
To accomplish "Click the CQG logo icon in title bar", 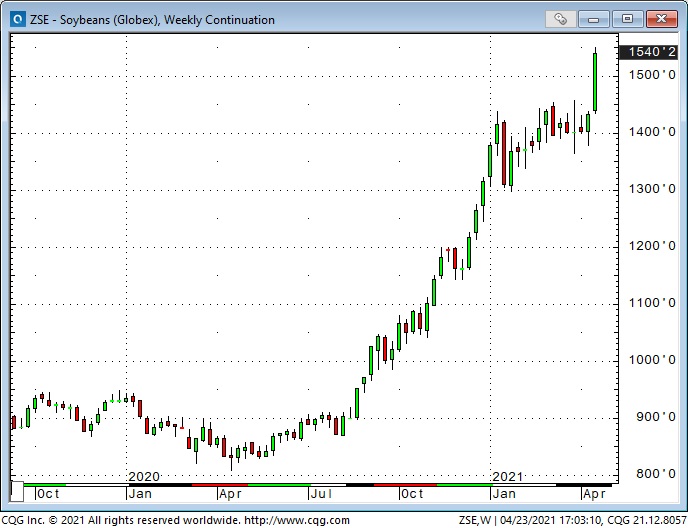I will (x=18, y=20).
